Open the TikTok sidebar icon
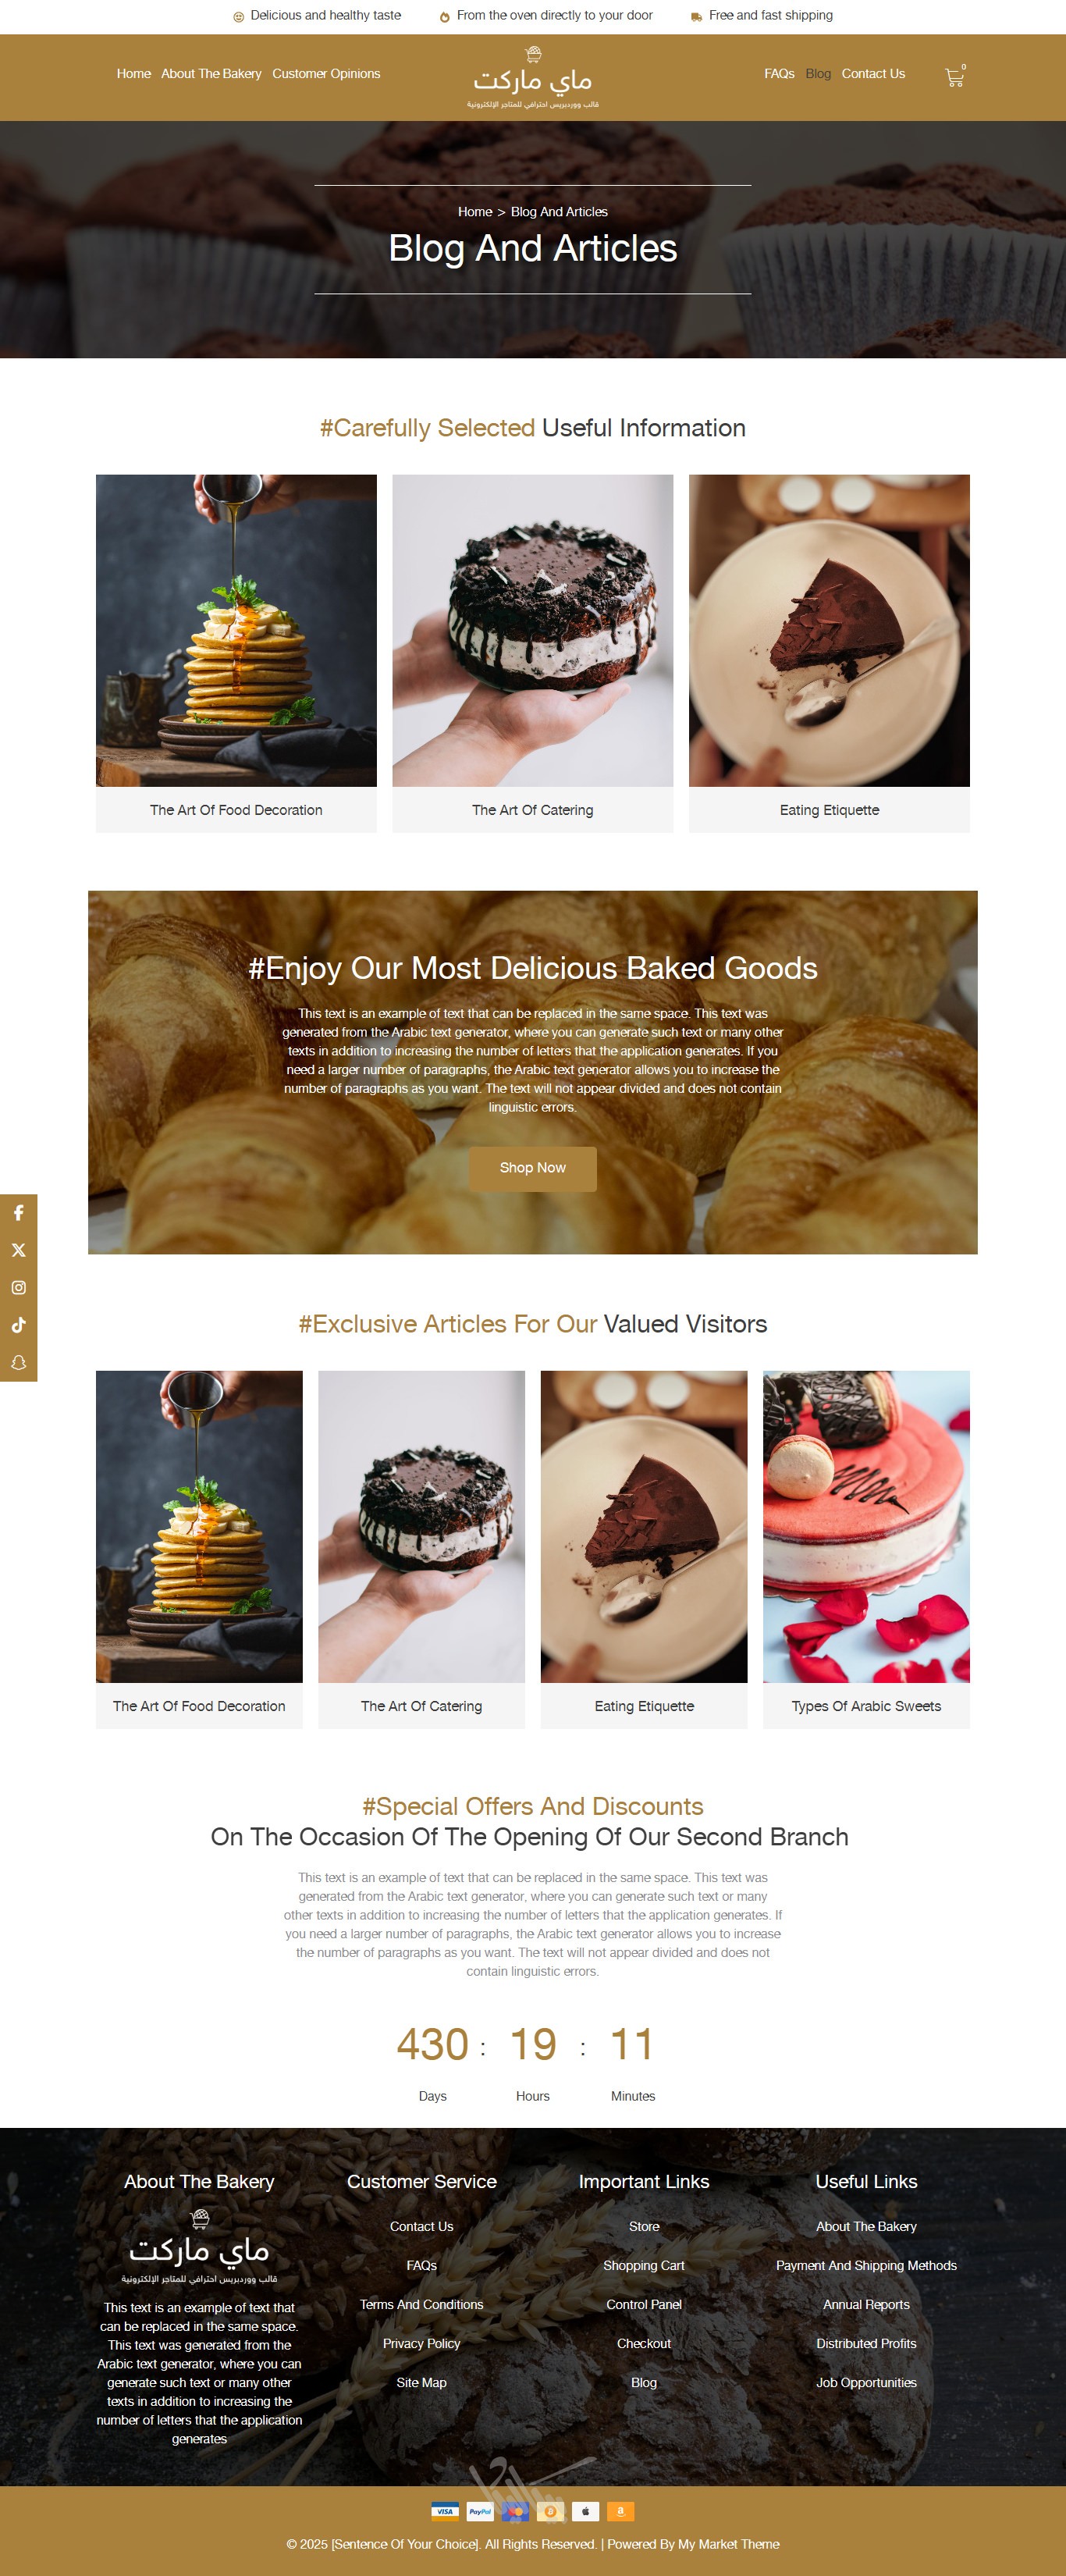This screenshot has height=2576, width=1066. 18,1325
